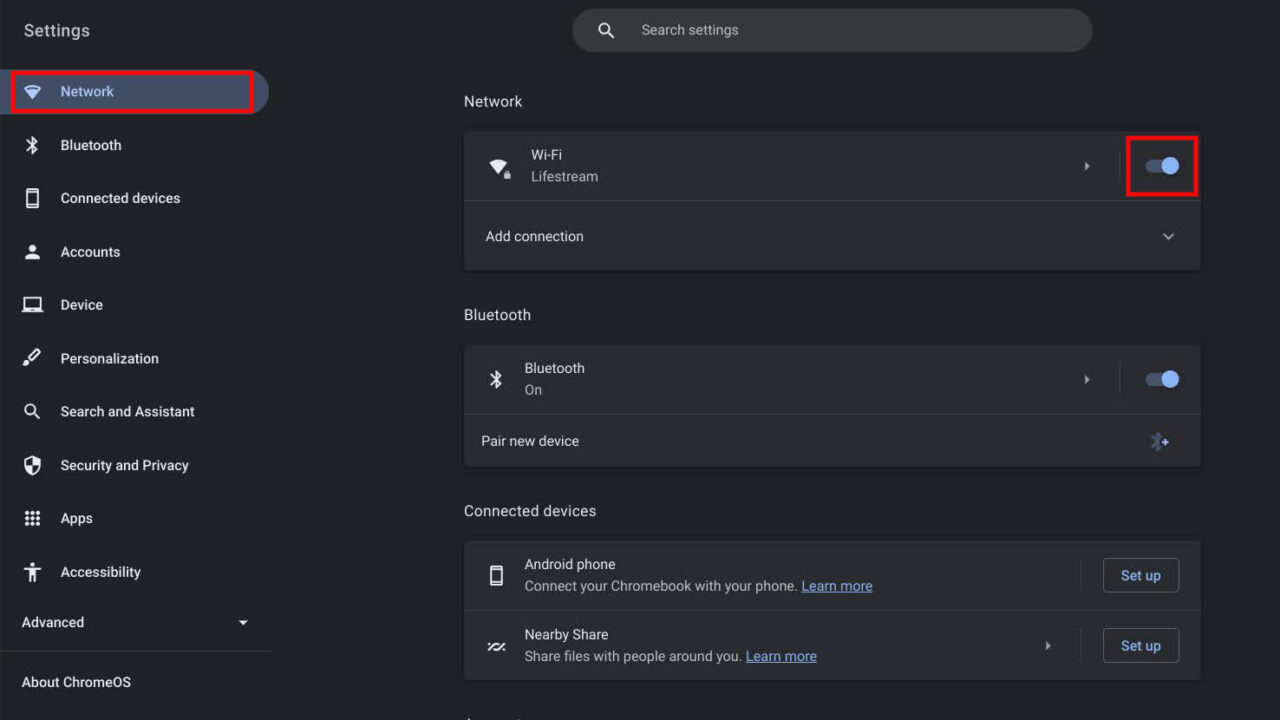Open About ChromeOS
Viewport: 1280px width, 720px height.
[76, 681]
